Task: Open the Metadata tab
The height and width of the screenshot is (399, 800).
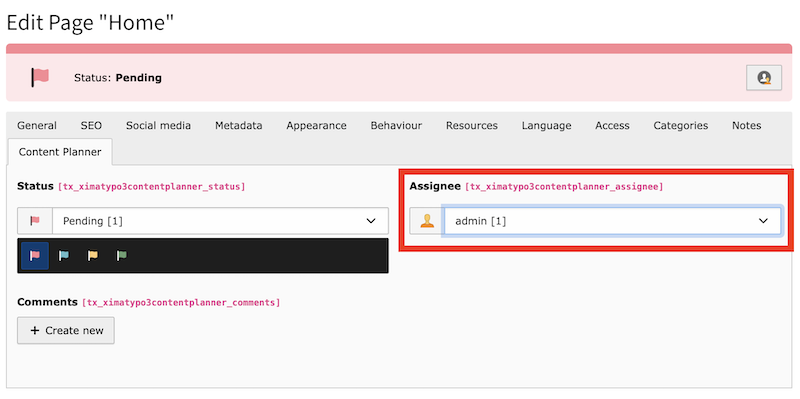Action: click(x=239, y=126)
